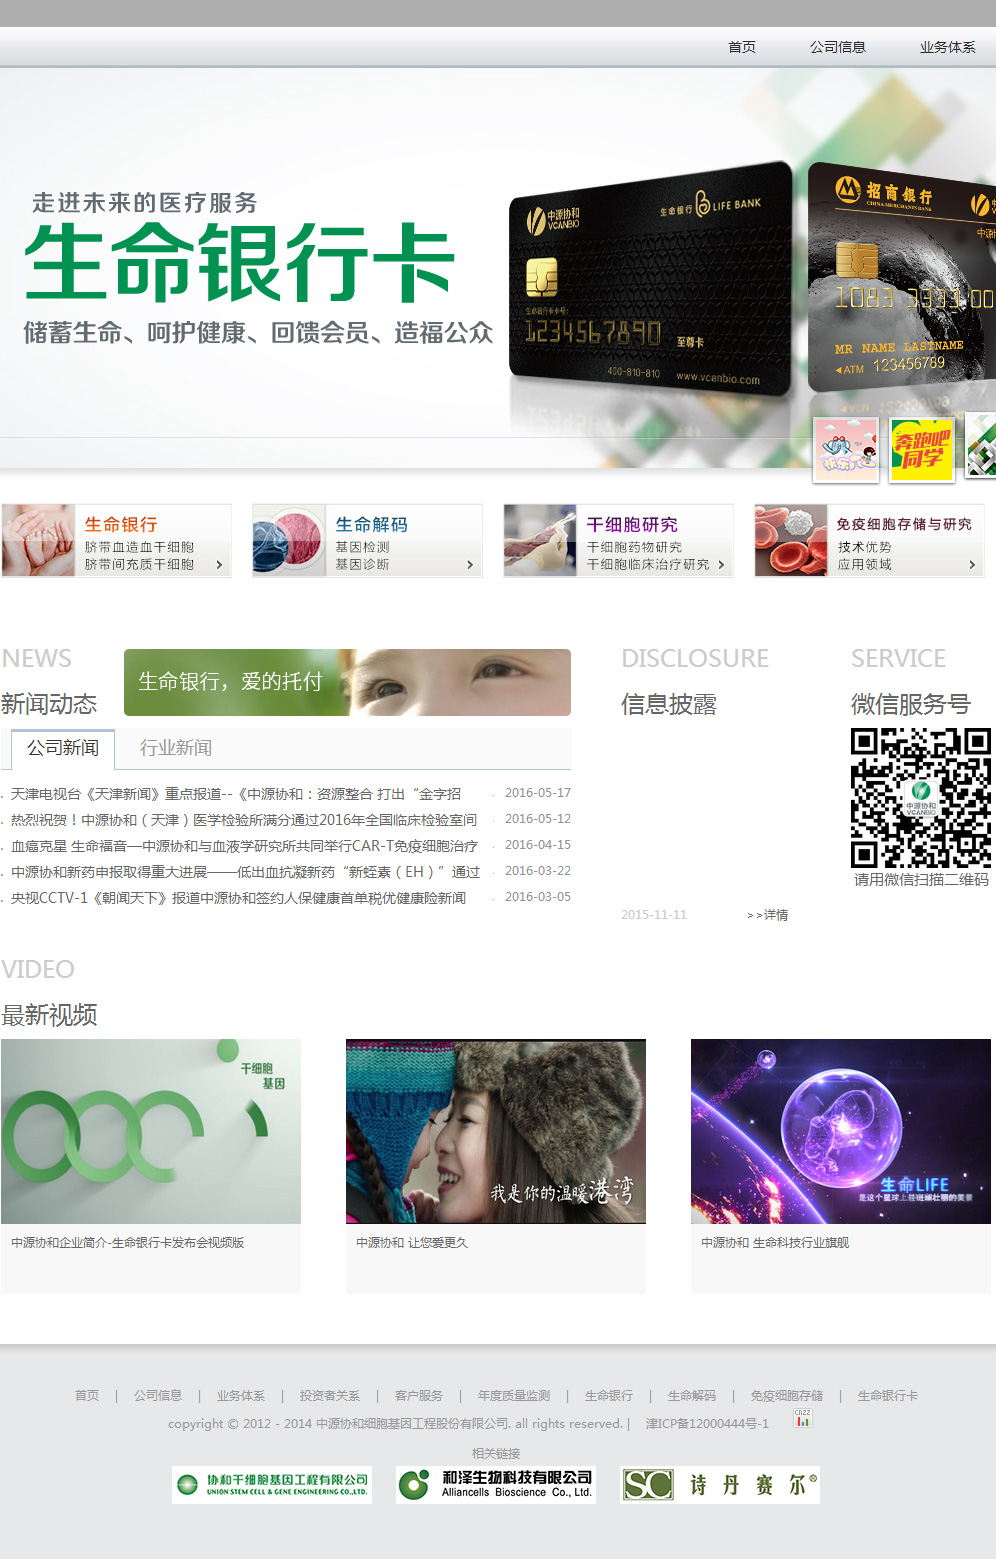
Task: Expand the 生命解码 card arrow
Action: pyautogui.click(x=470, y=565)
